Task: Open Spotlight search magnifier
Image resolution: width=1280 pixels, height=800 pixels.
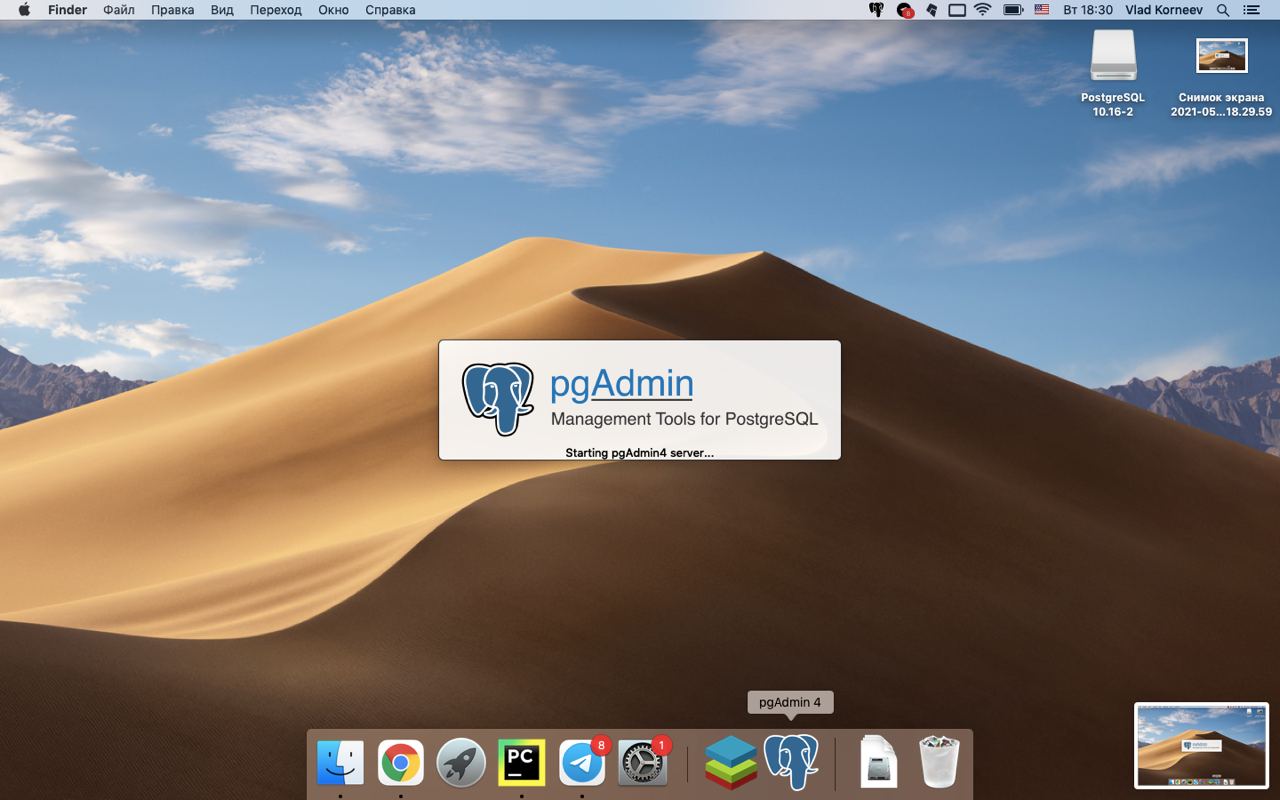Action: click(x=1223, y=10)
